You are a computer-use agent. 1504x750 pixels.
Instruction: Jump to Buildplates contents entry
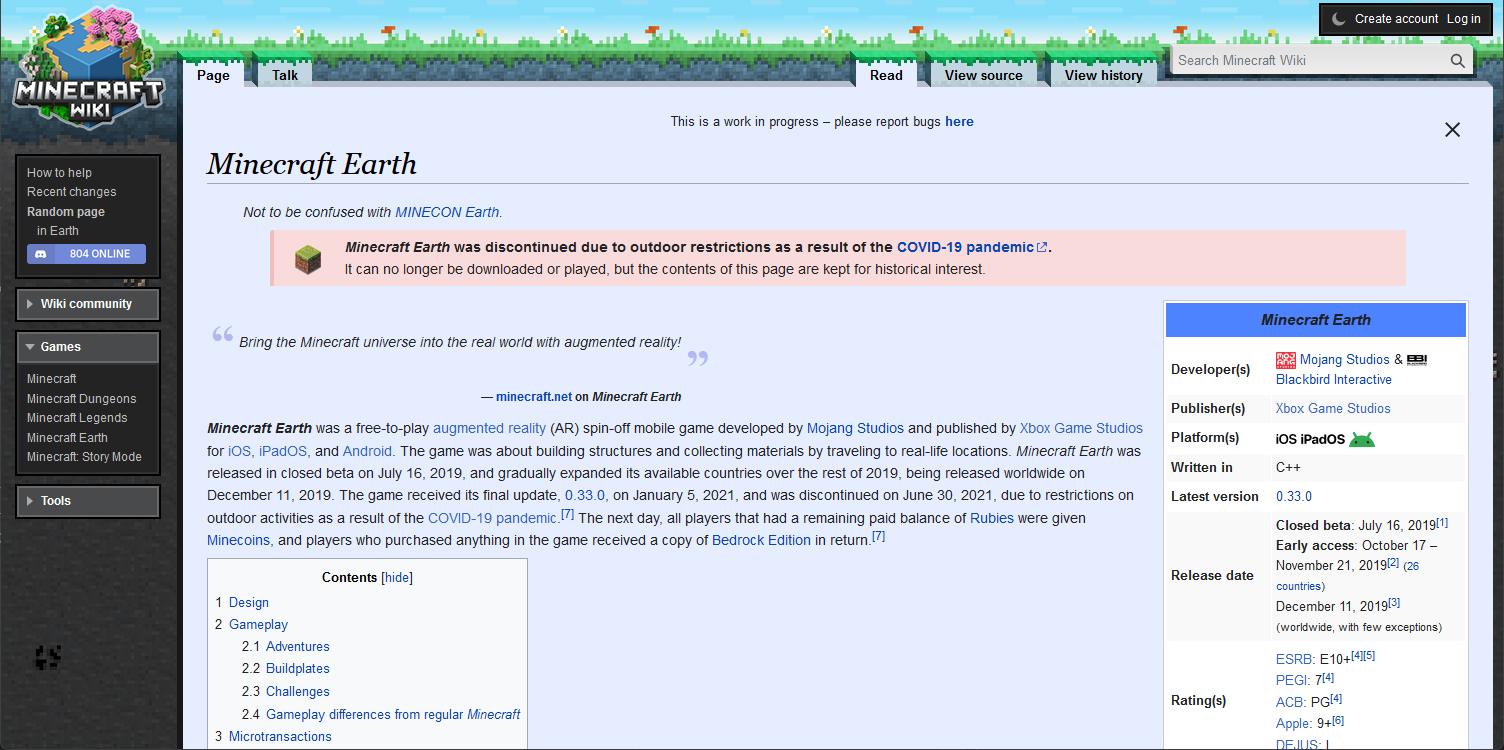coord(298,669)
